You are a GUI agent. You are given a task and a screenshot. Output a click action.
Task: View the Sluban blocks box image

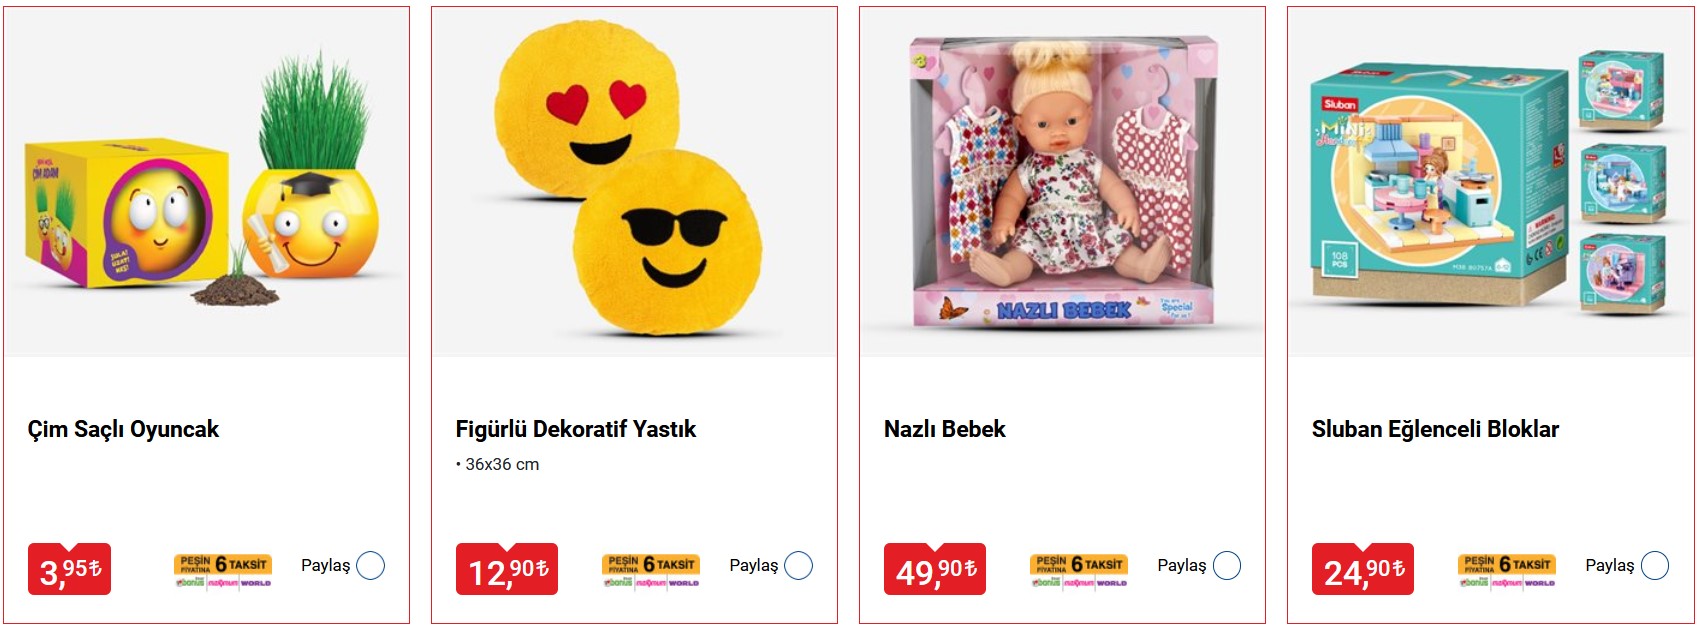click(1491, 182)
